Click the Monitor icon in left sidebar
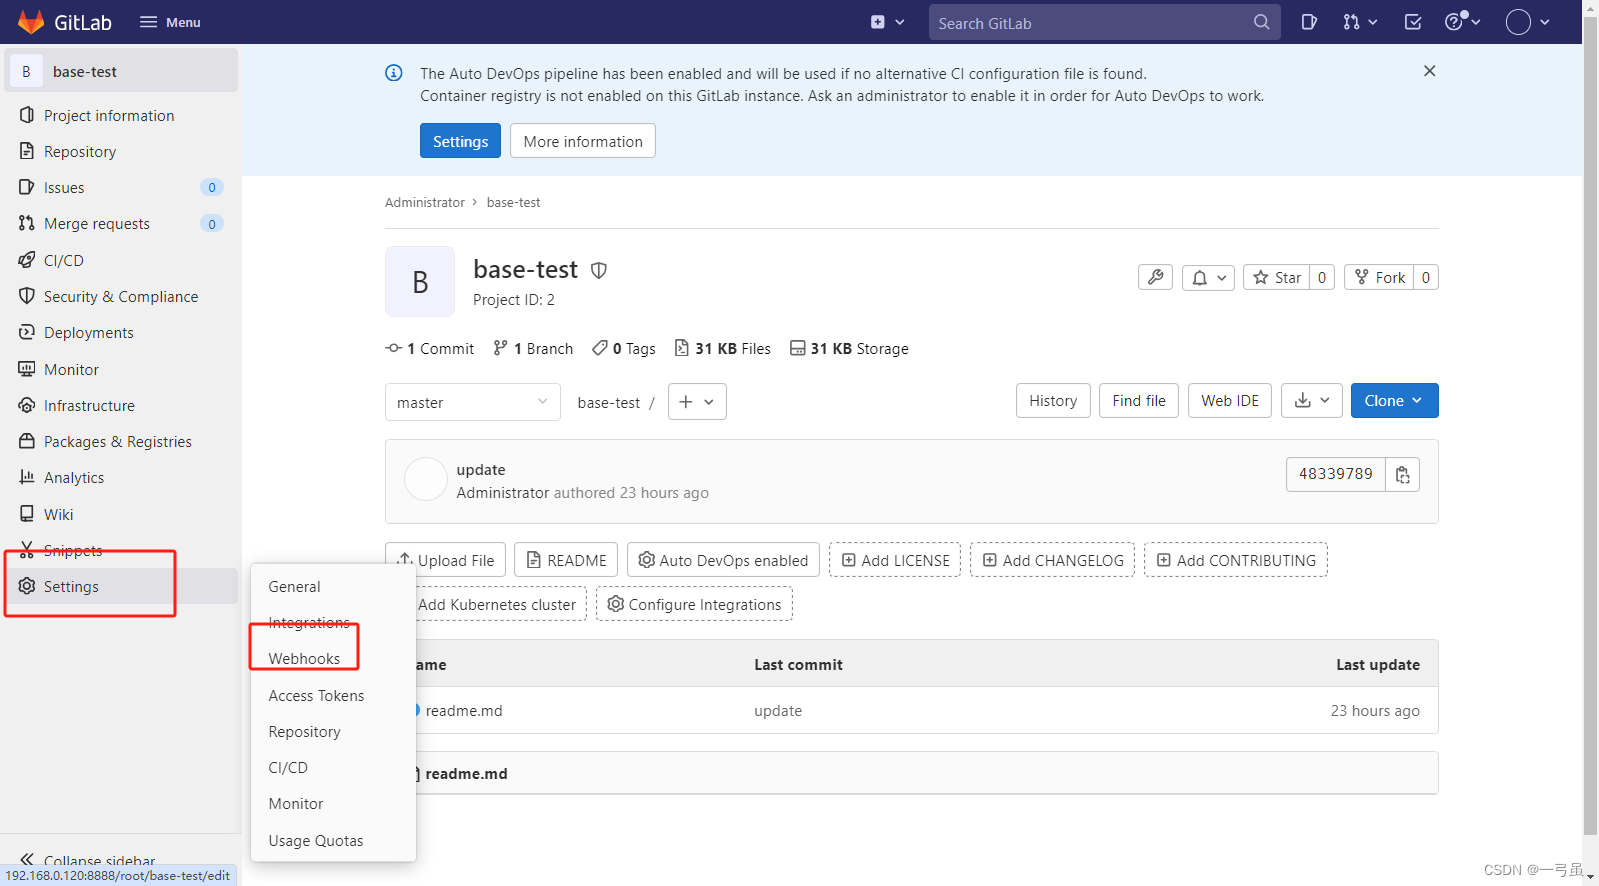This screenshot has width=1599, height=886. pyautogui.click(x=27, y=369)
